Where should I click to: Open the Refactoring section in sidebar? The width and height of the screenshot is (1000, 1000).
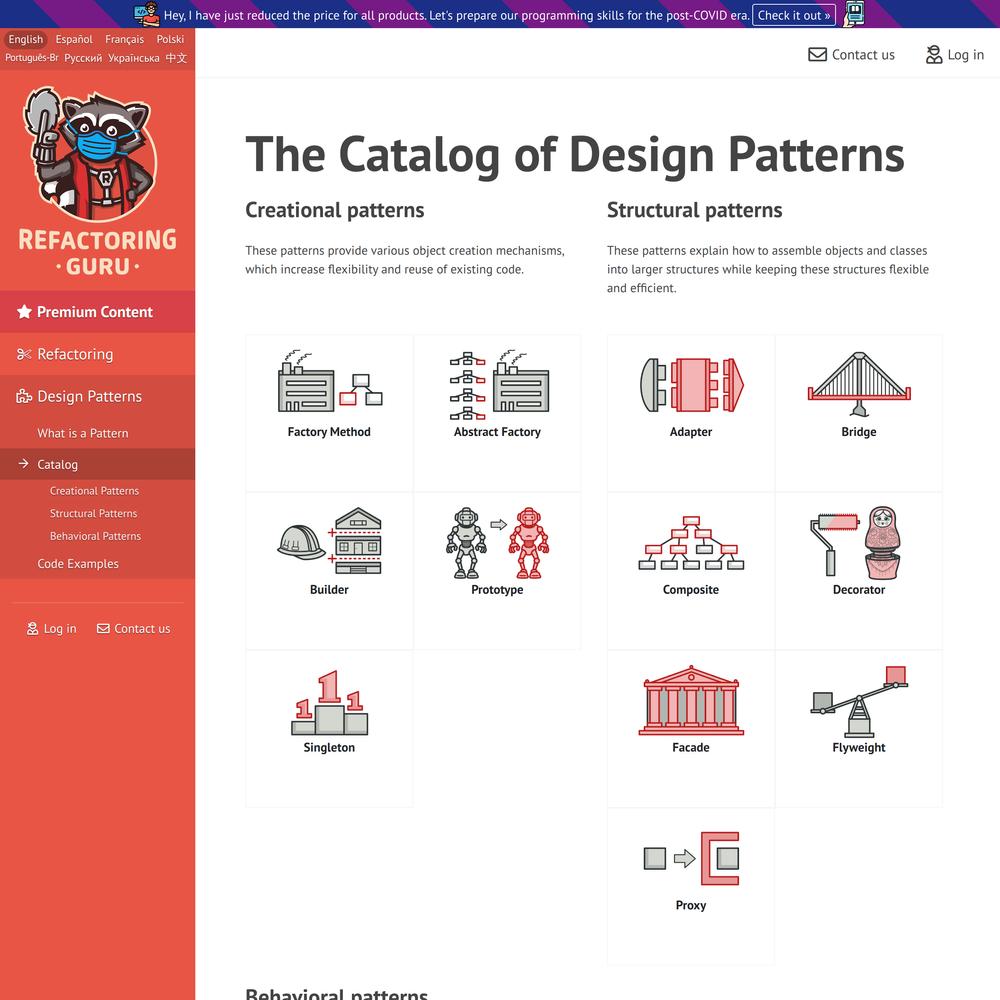[x=98, y=354]
